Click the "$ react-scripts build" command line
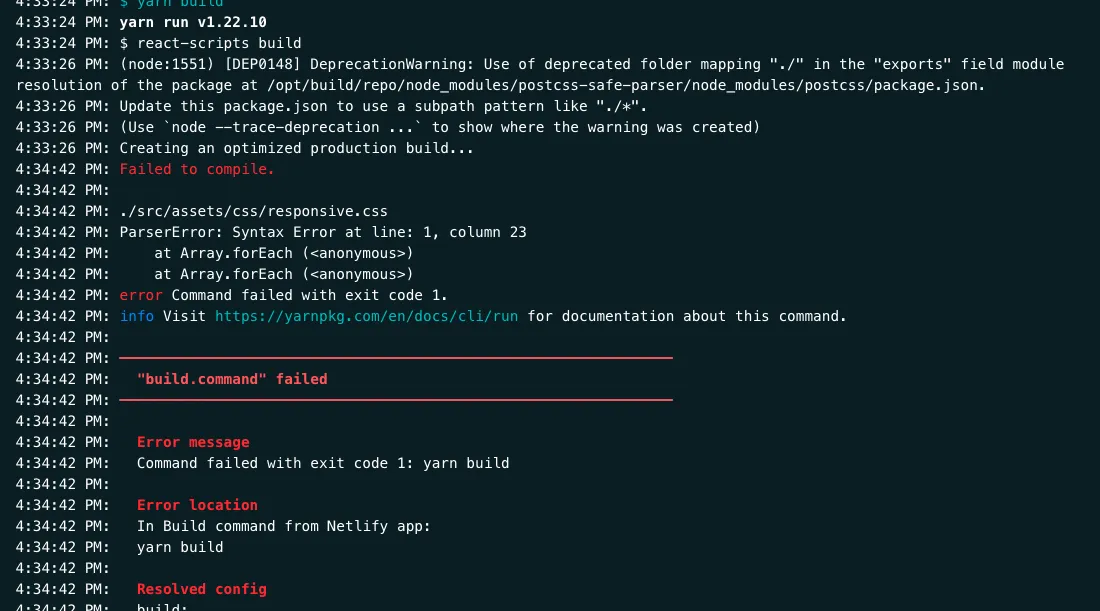The width and height of the screenshot is (1100, 611). tap(210, 43)
